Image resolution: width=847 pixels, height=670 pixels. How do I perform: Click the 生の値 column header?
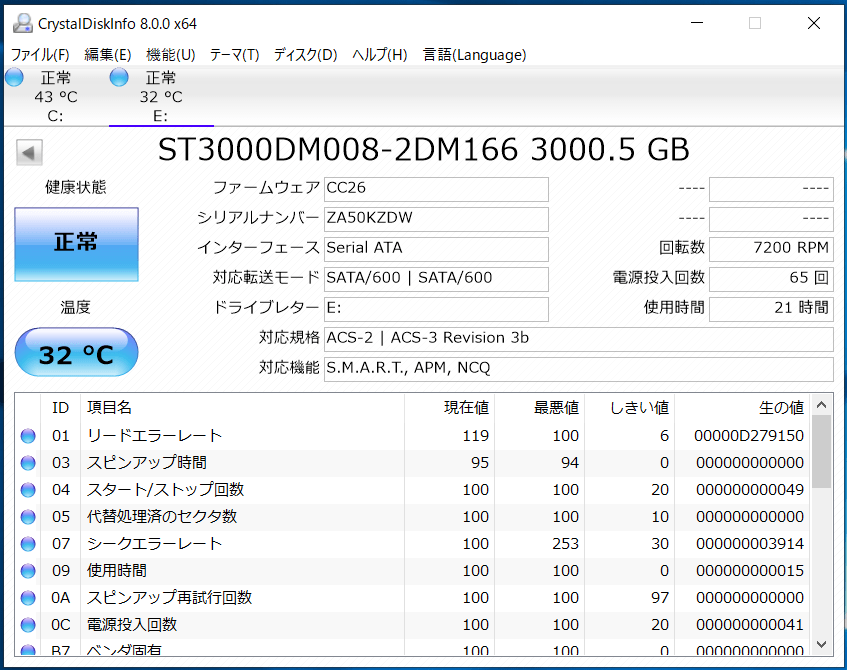pos(742,408)
